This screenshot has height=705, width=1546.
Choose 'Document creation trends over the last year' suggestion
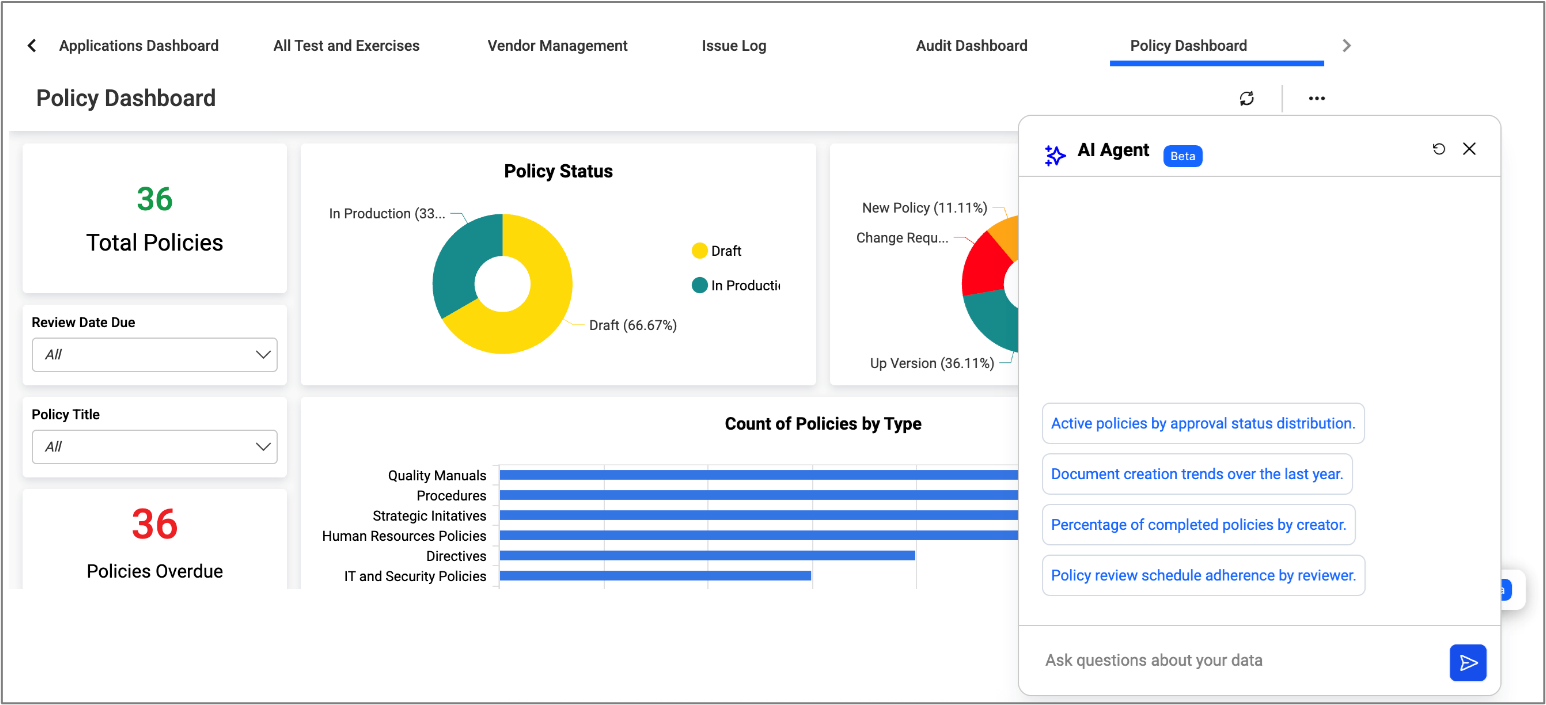pyautogui.click(x=1196, y=474)
